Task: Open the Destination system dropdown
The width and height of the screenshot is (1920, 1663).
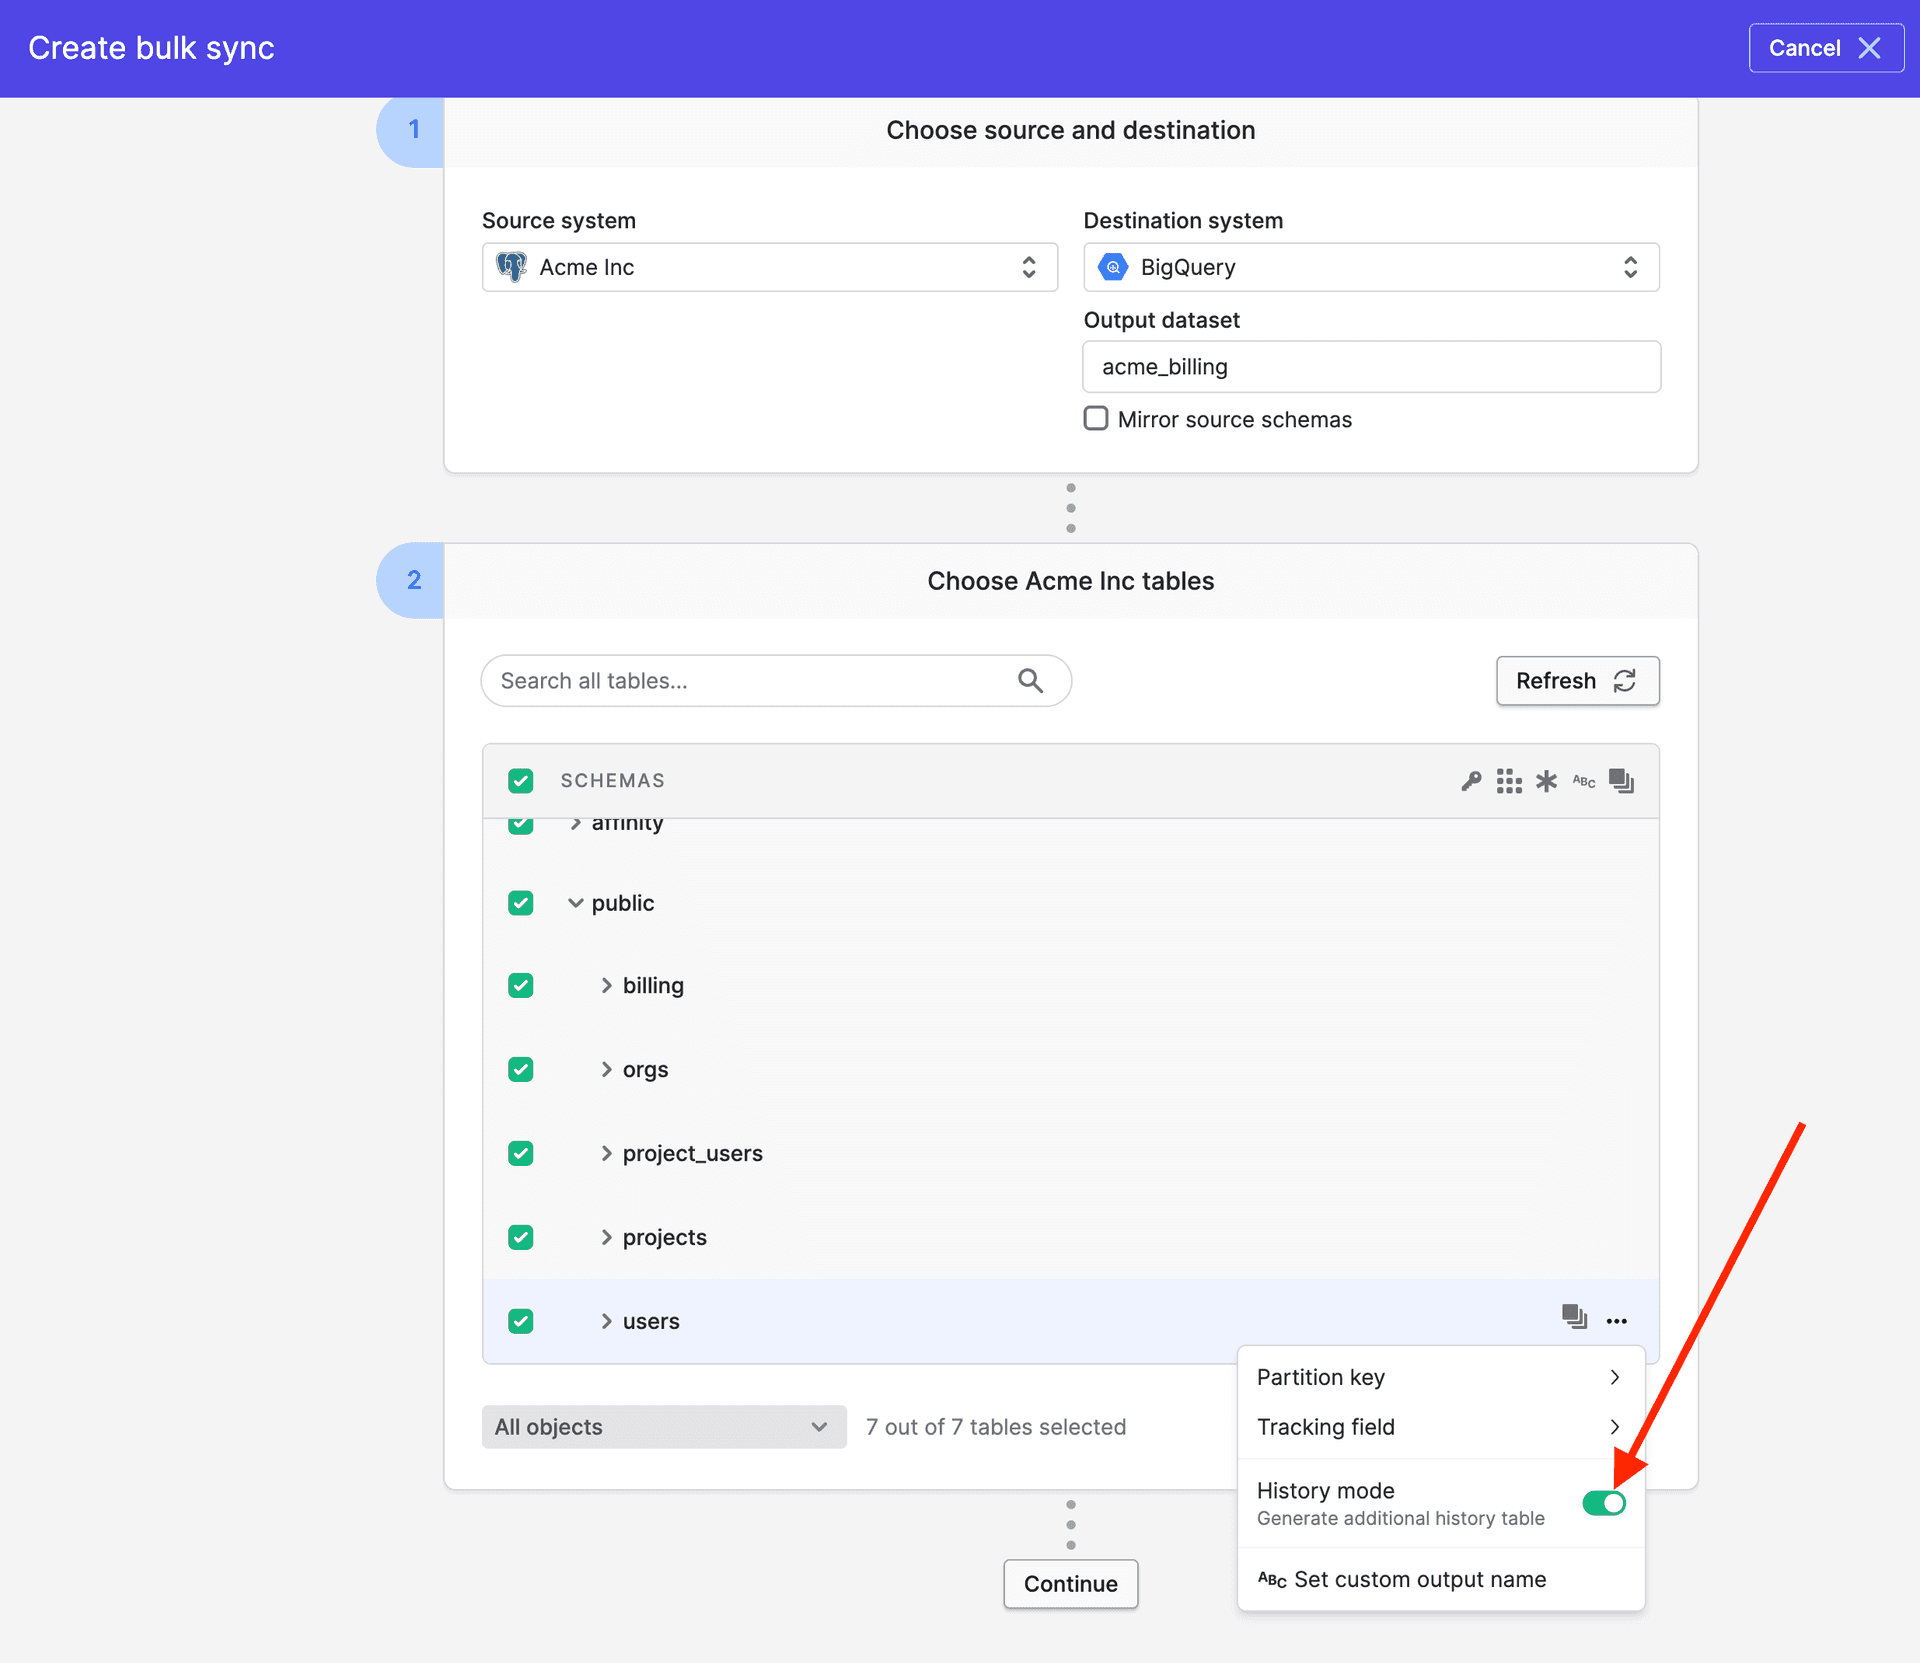Action: click(x=1371, y=267)
